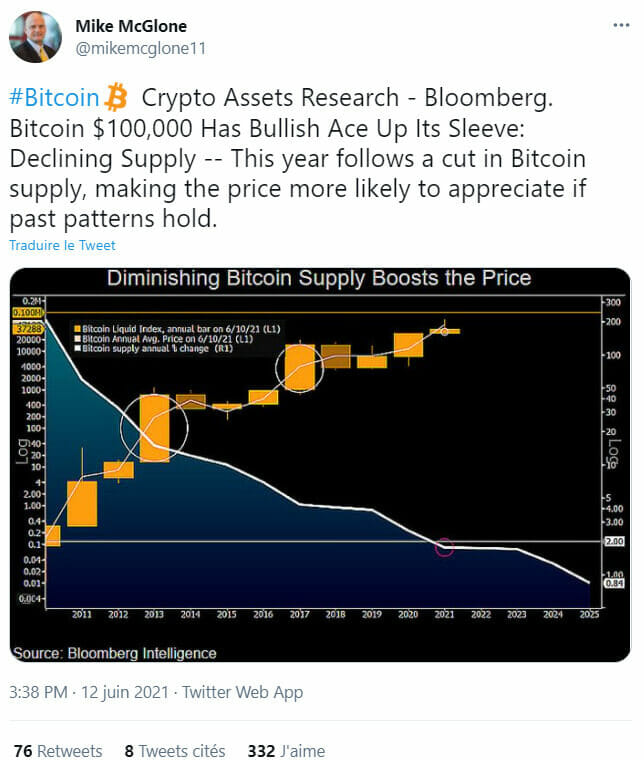Click the 2021 price marker dot

coord(445,331)
